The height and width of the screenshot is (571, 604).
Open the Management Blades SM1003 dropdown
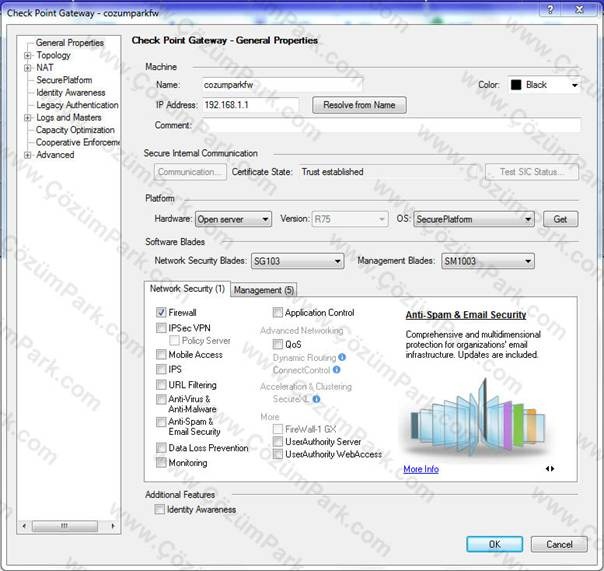tap(488, 261)
